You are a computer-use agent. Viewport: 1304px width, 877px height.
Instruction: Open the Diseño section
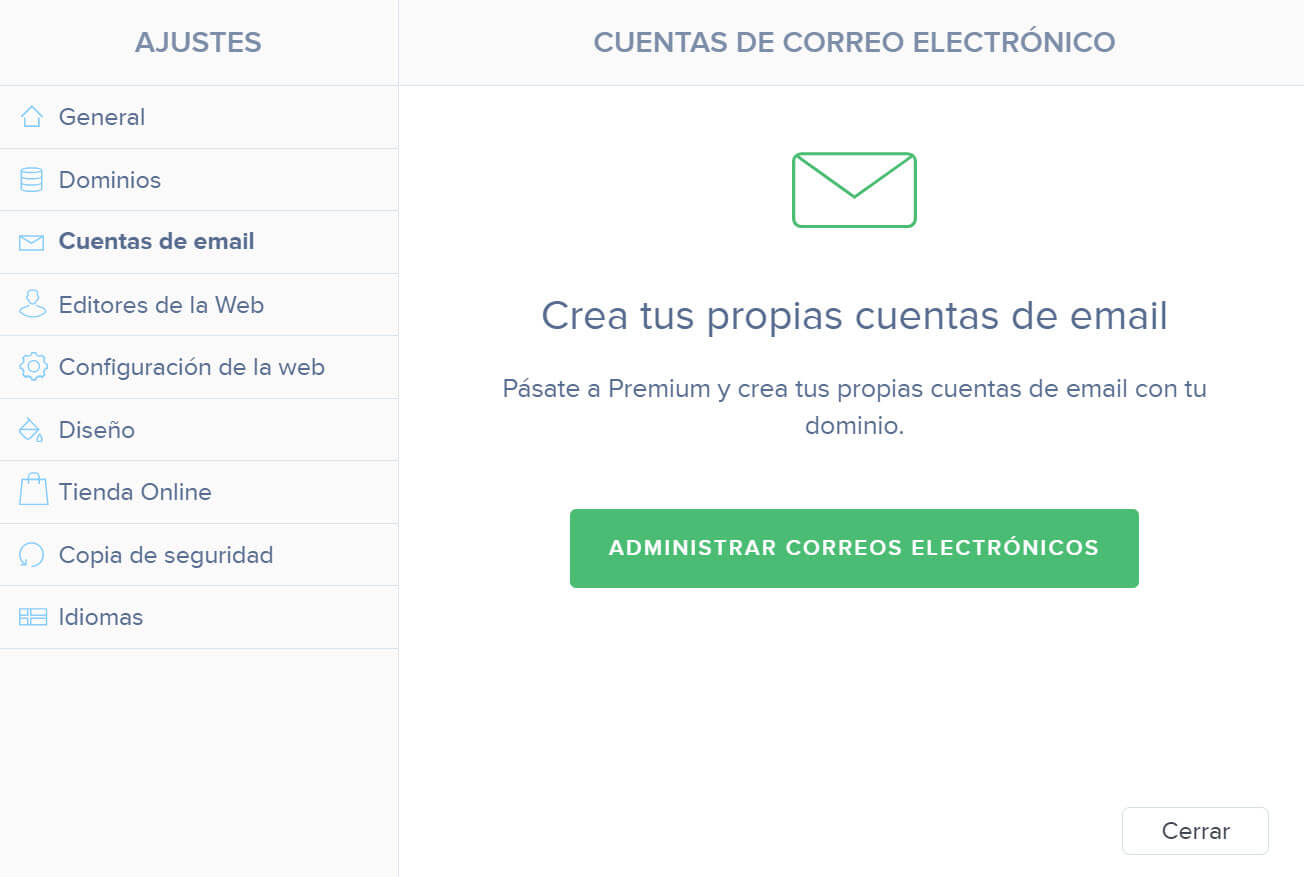(97, 429)
